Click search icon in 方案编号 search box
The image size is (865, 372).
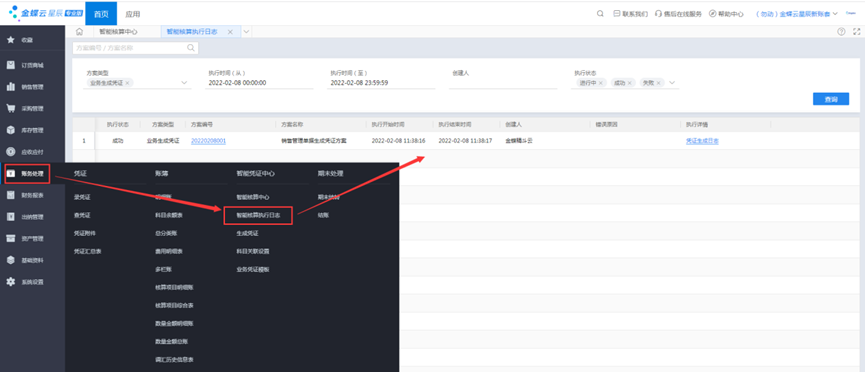(191, 48)
